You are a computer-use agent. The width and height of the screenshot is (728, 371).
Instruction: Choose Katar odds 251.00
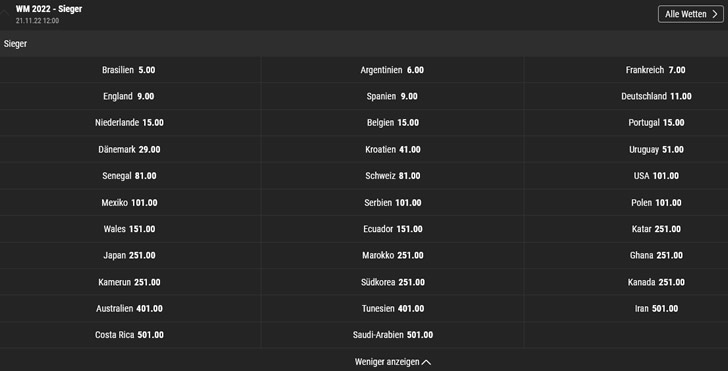pyautogui.click(x=626, y=229)
